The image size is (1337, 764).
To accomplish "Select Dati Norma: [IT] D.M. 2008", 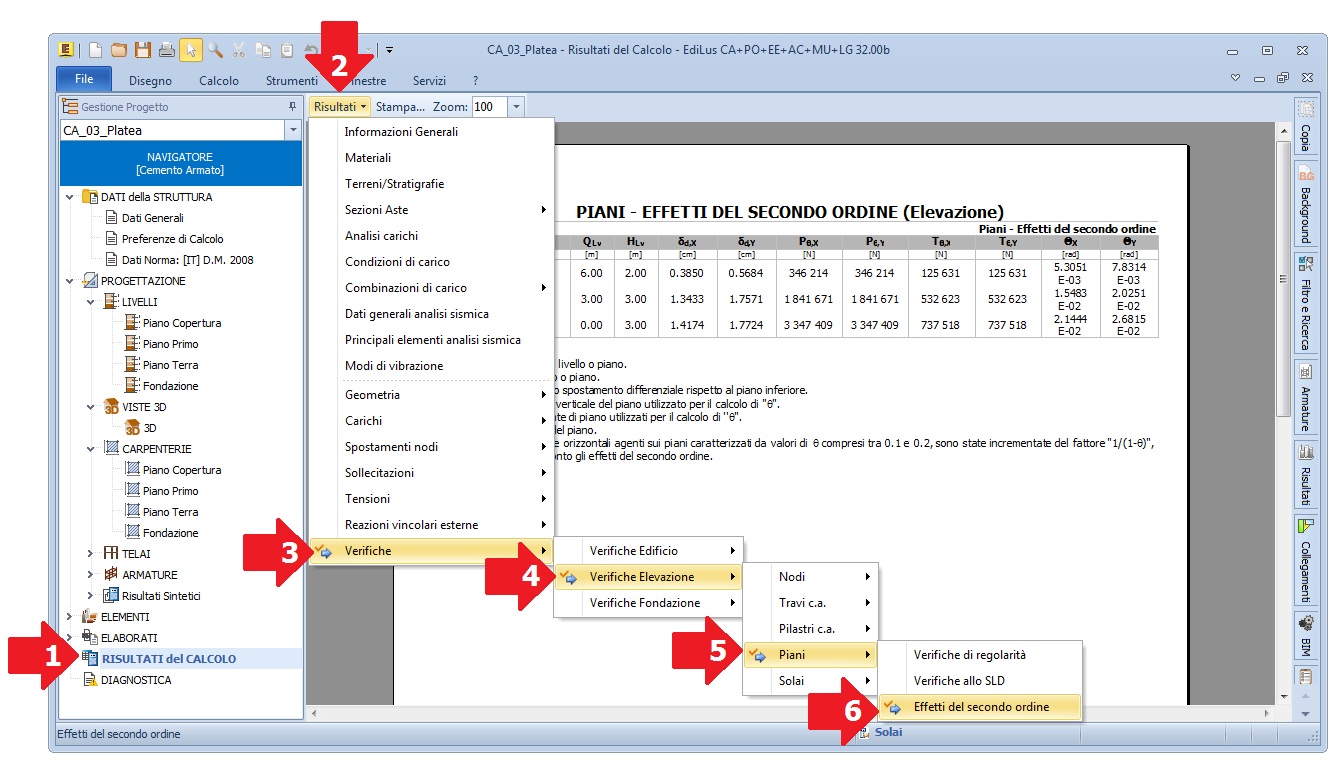I will [187, 260].
